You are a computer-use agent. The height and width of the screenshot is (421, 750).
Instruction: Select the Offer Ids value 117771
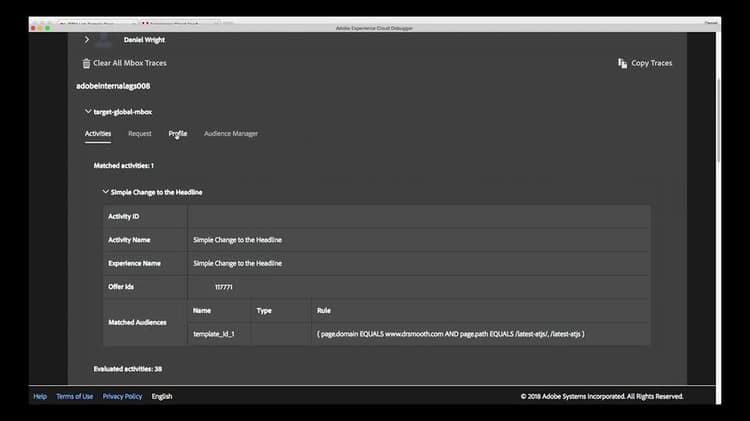[224, 287]
